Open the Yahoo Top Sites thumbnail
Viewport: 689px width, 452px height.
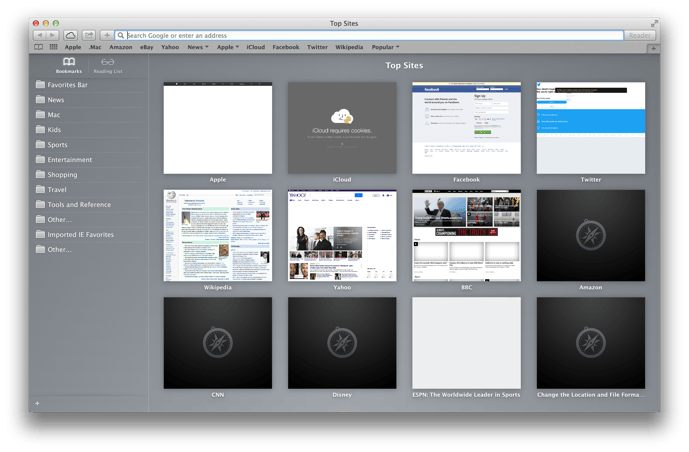(342, 235)
